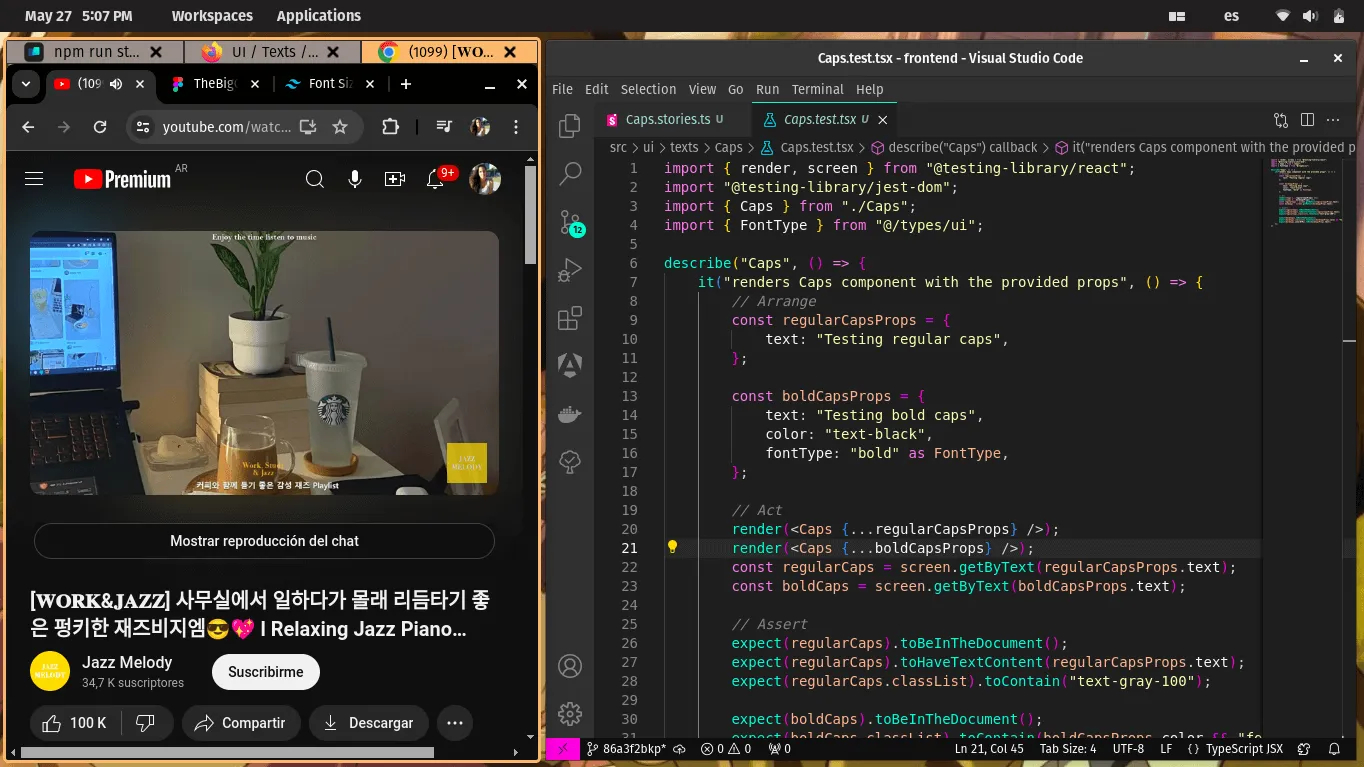
Task: Search YouTube with the magnifier icon
Action: tap(315, 179)
